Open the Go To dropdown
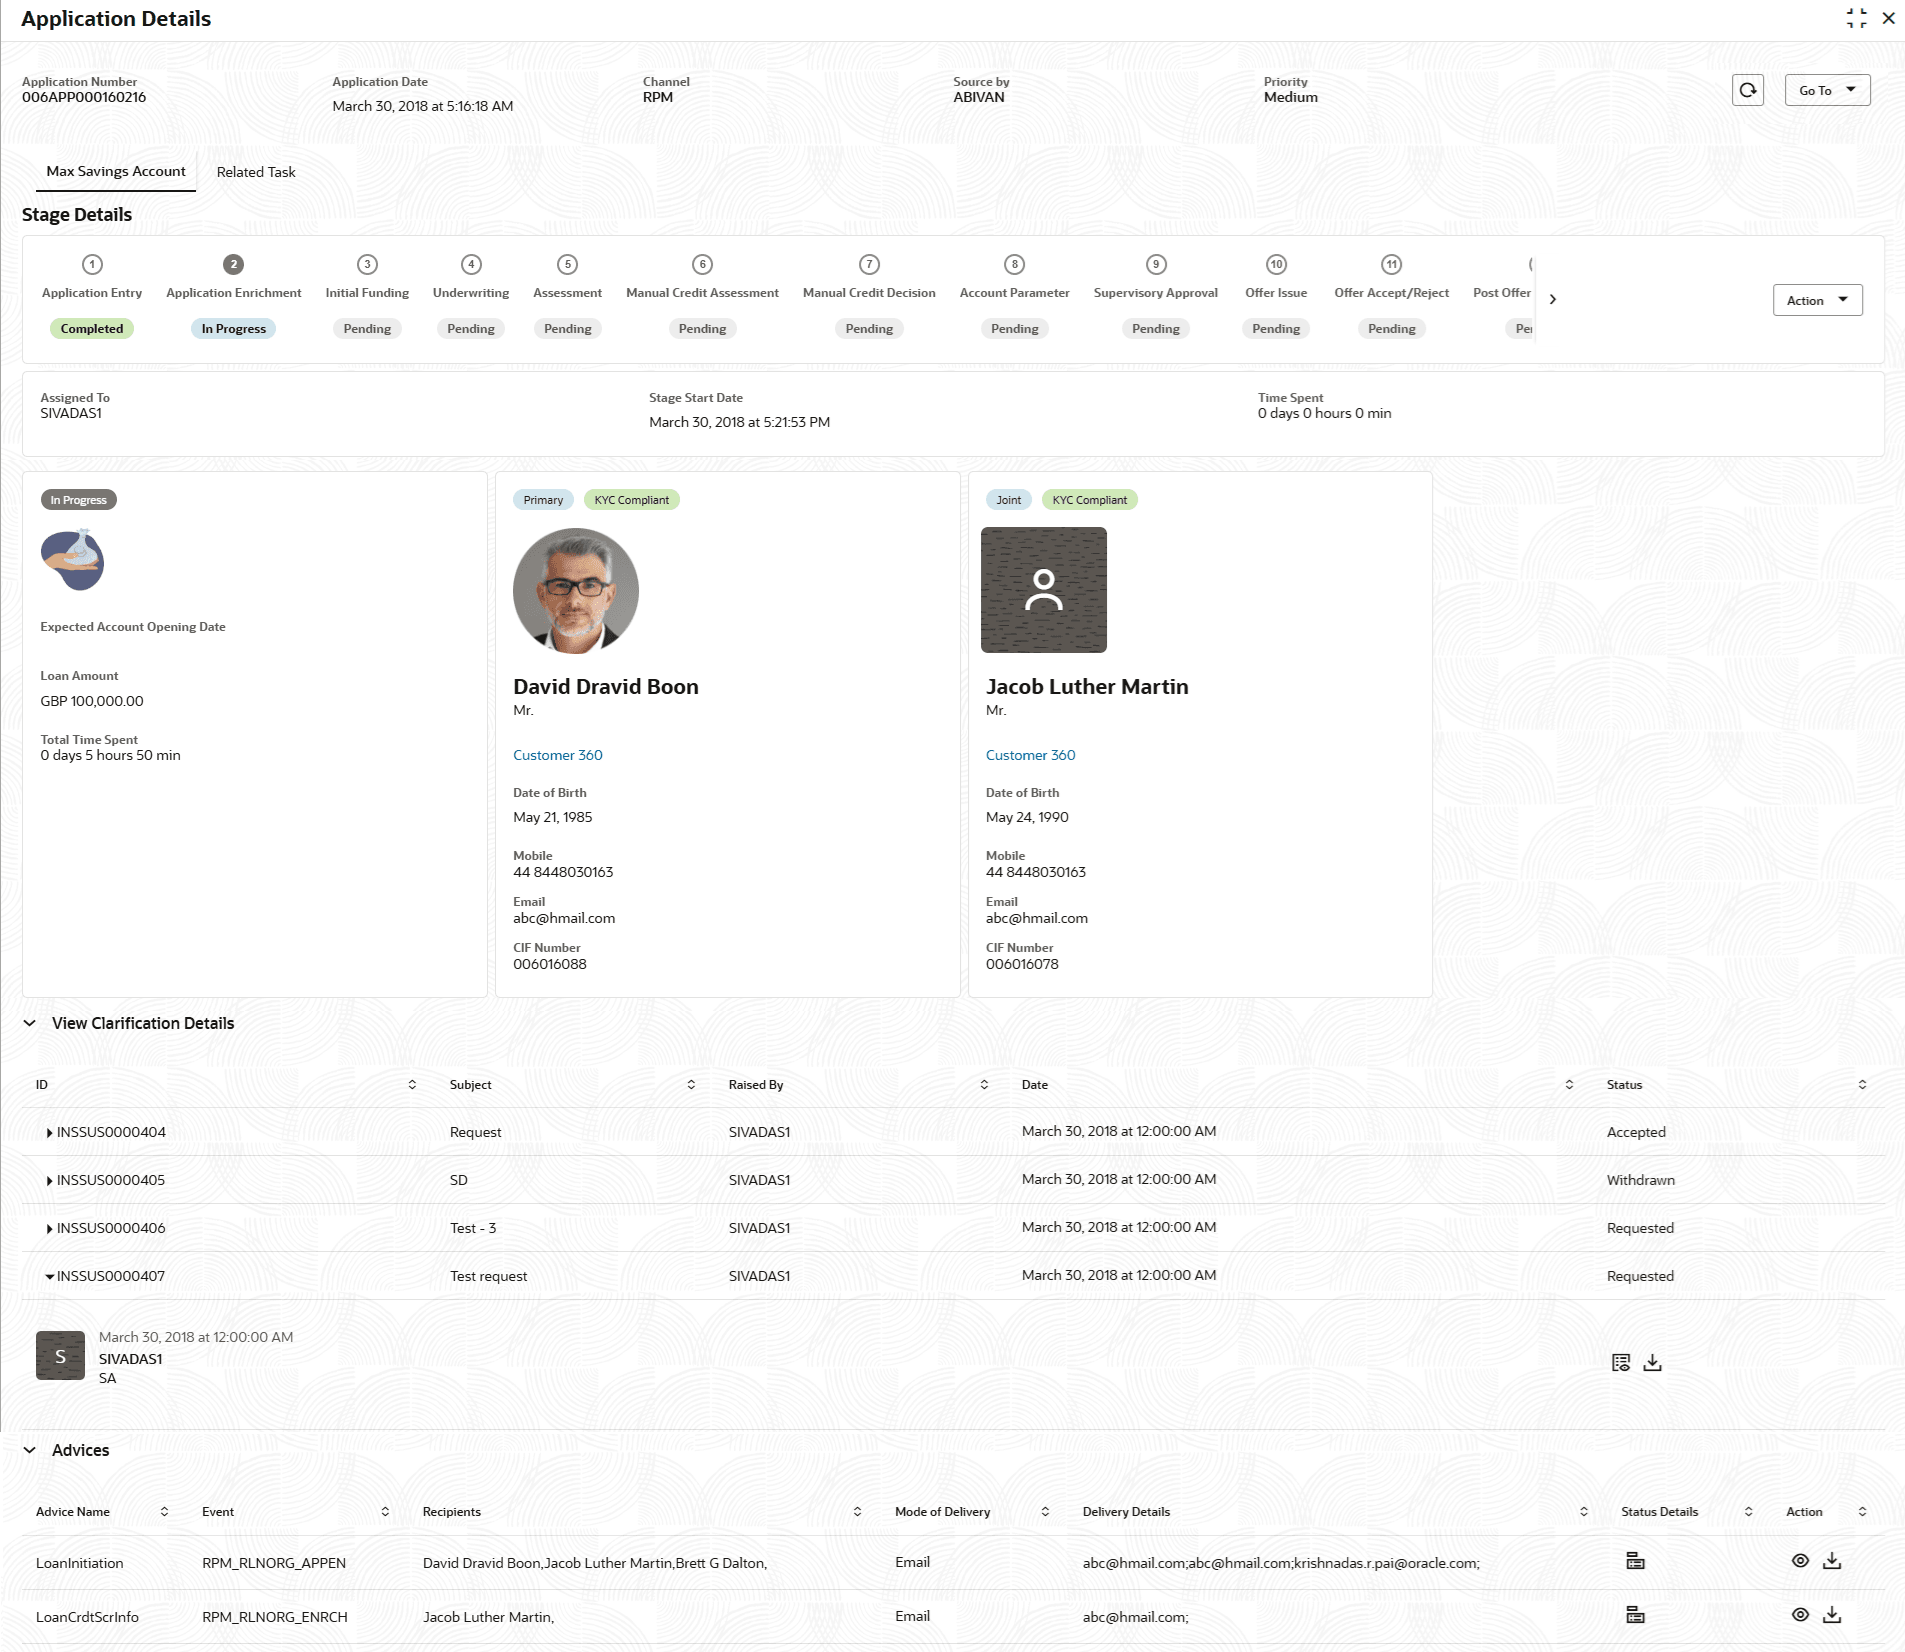The width and height of the screenshot is (1905, 1652). pyautogui.click(x=1827, y=90)
